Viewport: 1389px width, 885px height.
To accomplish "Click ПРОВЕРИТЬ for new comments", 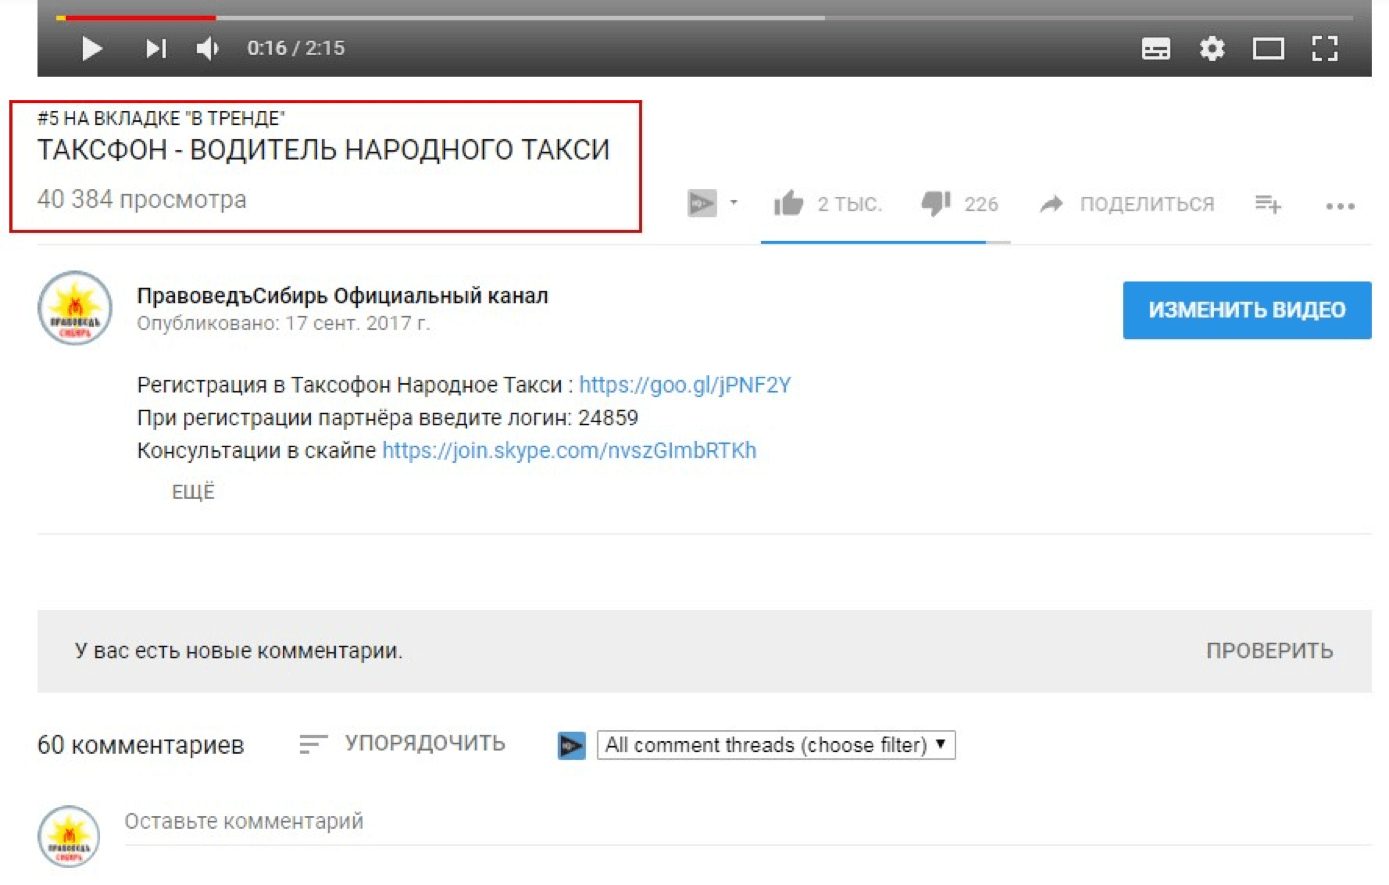I will (1269, 651).
